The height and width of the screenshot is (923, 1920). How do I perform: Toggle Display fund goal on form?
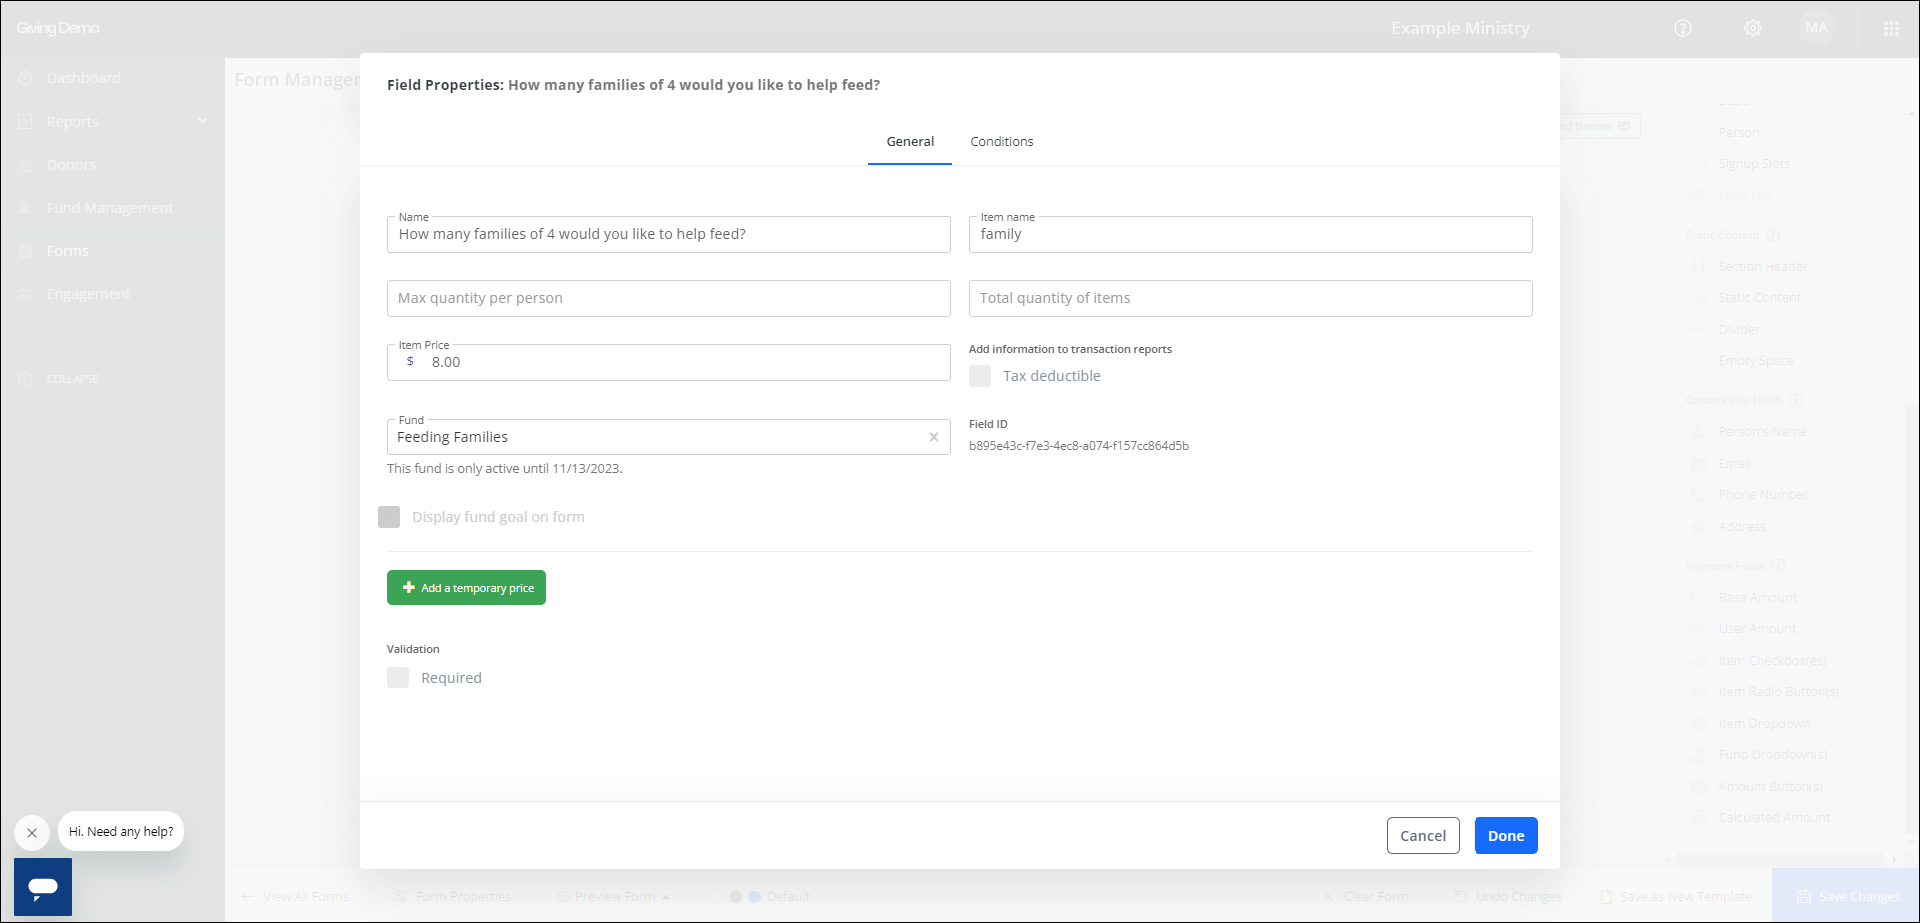(389, 517)
